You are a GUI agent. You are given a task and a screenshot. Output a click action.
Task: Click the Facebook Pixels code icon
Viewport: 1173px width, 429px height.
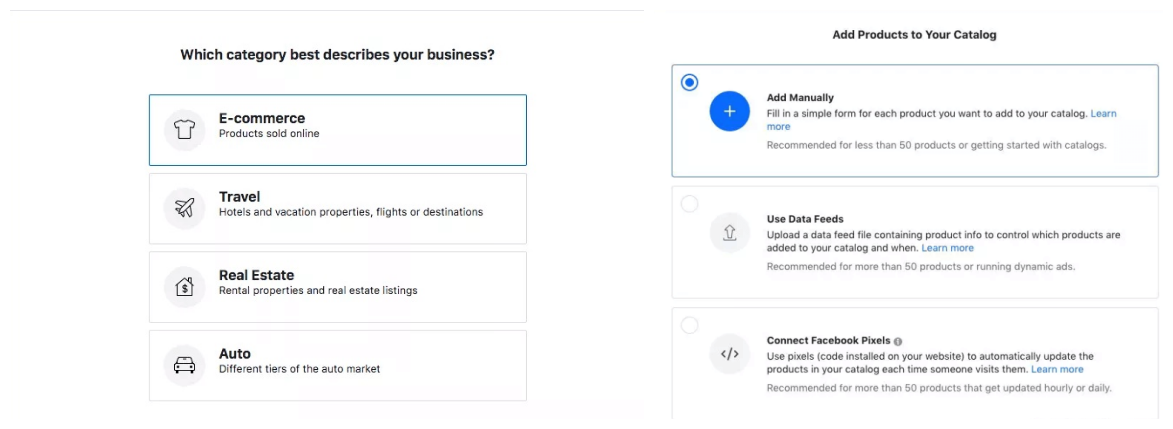729,353
